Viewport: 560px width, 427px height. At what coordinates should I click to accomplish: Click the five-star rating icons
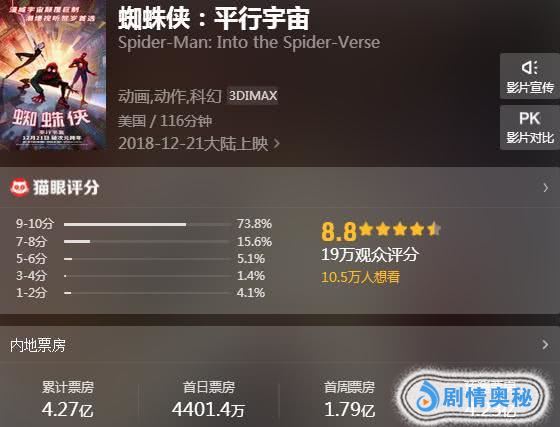400,230
